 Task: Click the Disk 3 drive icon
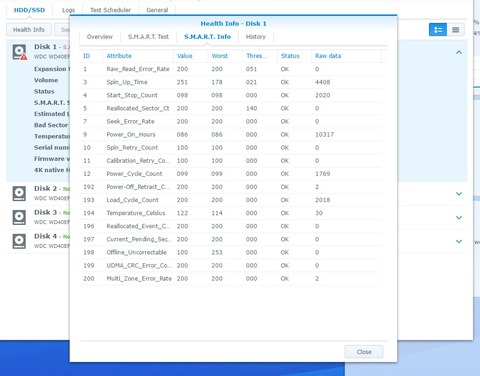point(19,217)
